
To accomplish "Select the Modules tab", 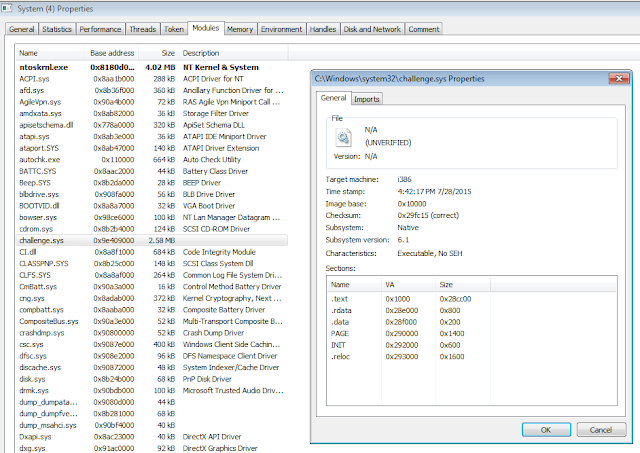I will click(x=206, y=28).
